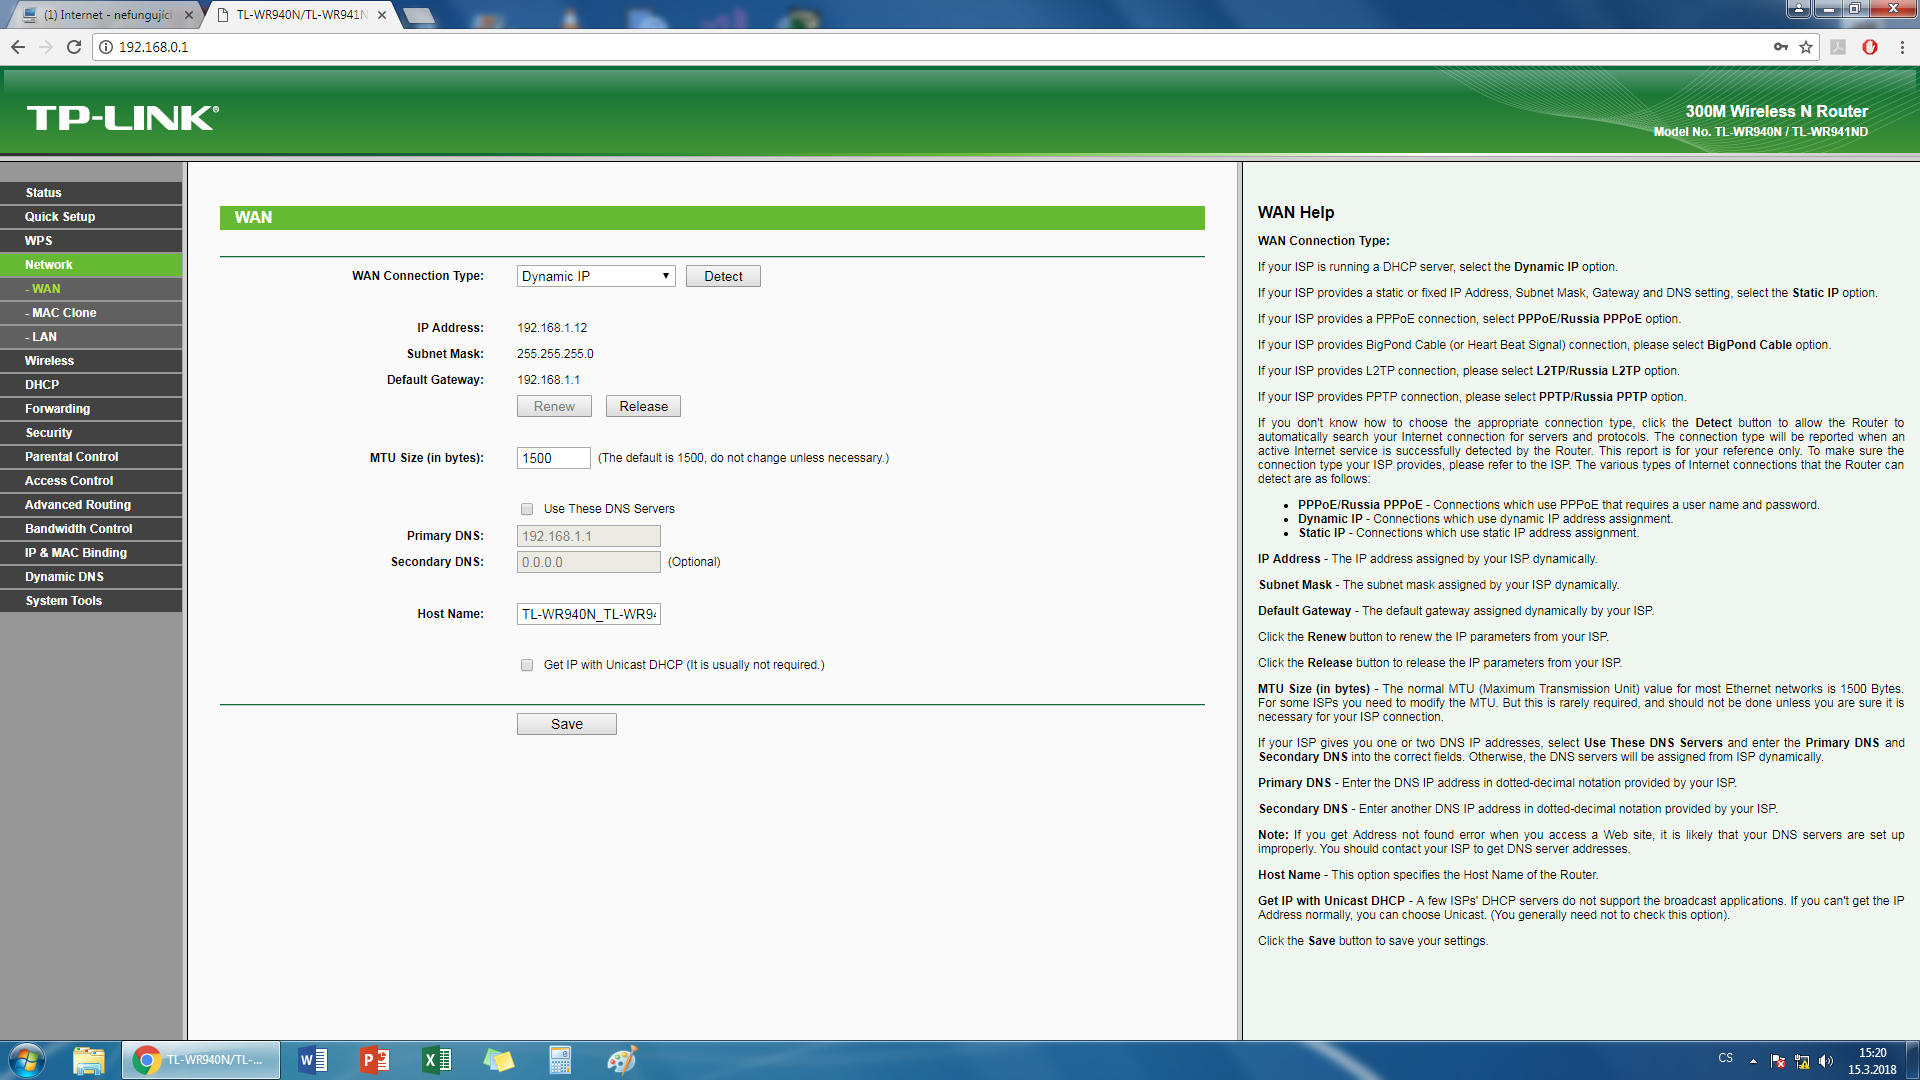
Task: Switch to the Internet nefungujici tab
Action: (x=108, y=15)
